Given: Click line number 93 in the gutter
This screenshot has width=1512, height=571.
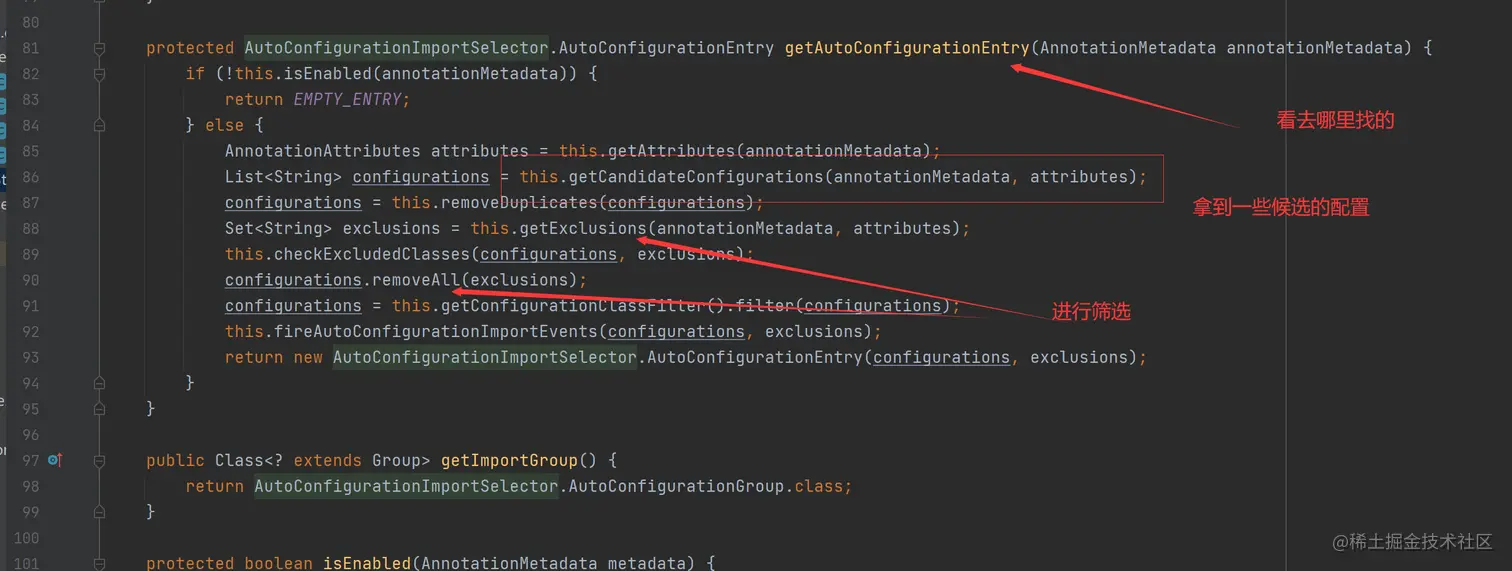Looking at the screenshot, I should tap(30, 357).
